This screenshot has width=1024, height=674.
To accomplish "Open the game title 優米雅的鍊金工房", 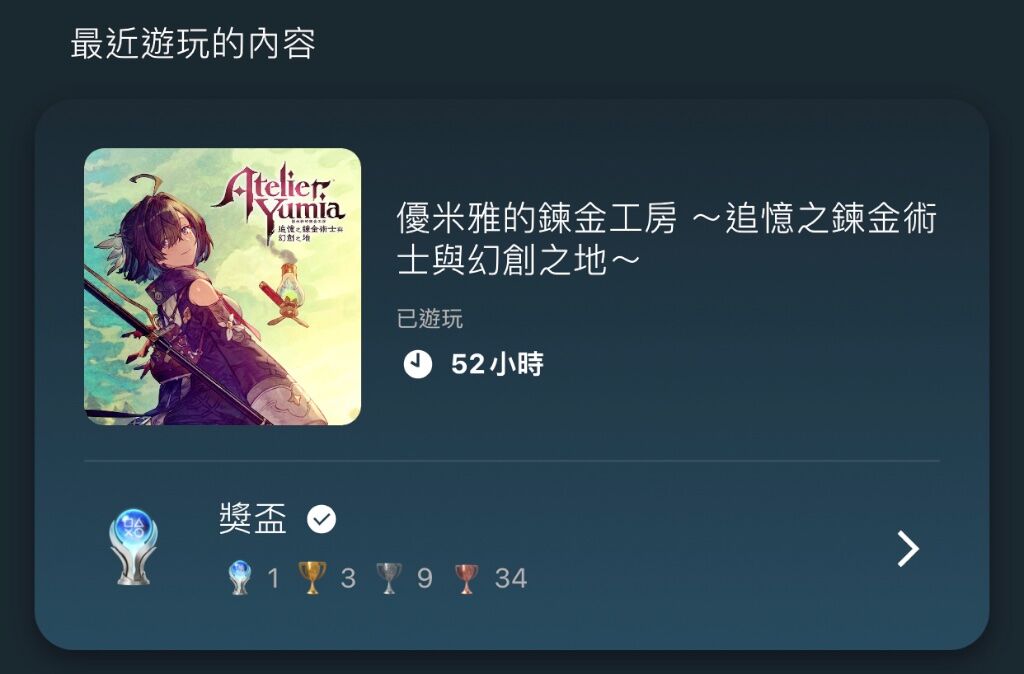I will point(537,218).
